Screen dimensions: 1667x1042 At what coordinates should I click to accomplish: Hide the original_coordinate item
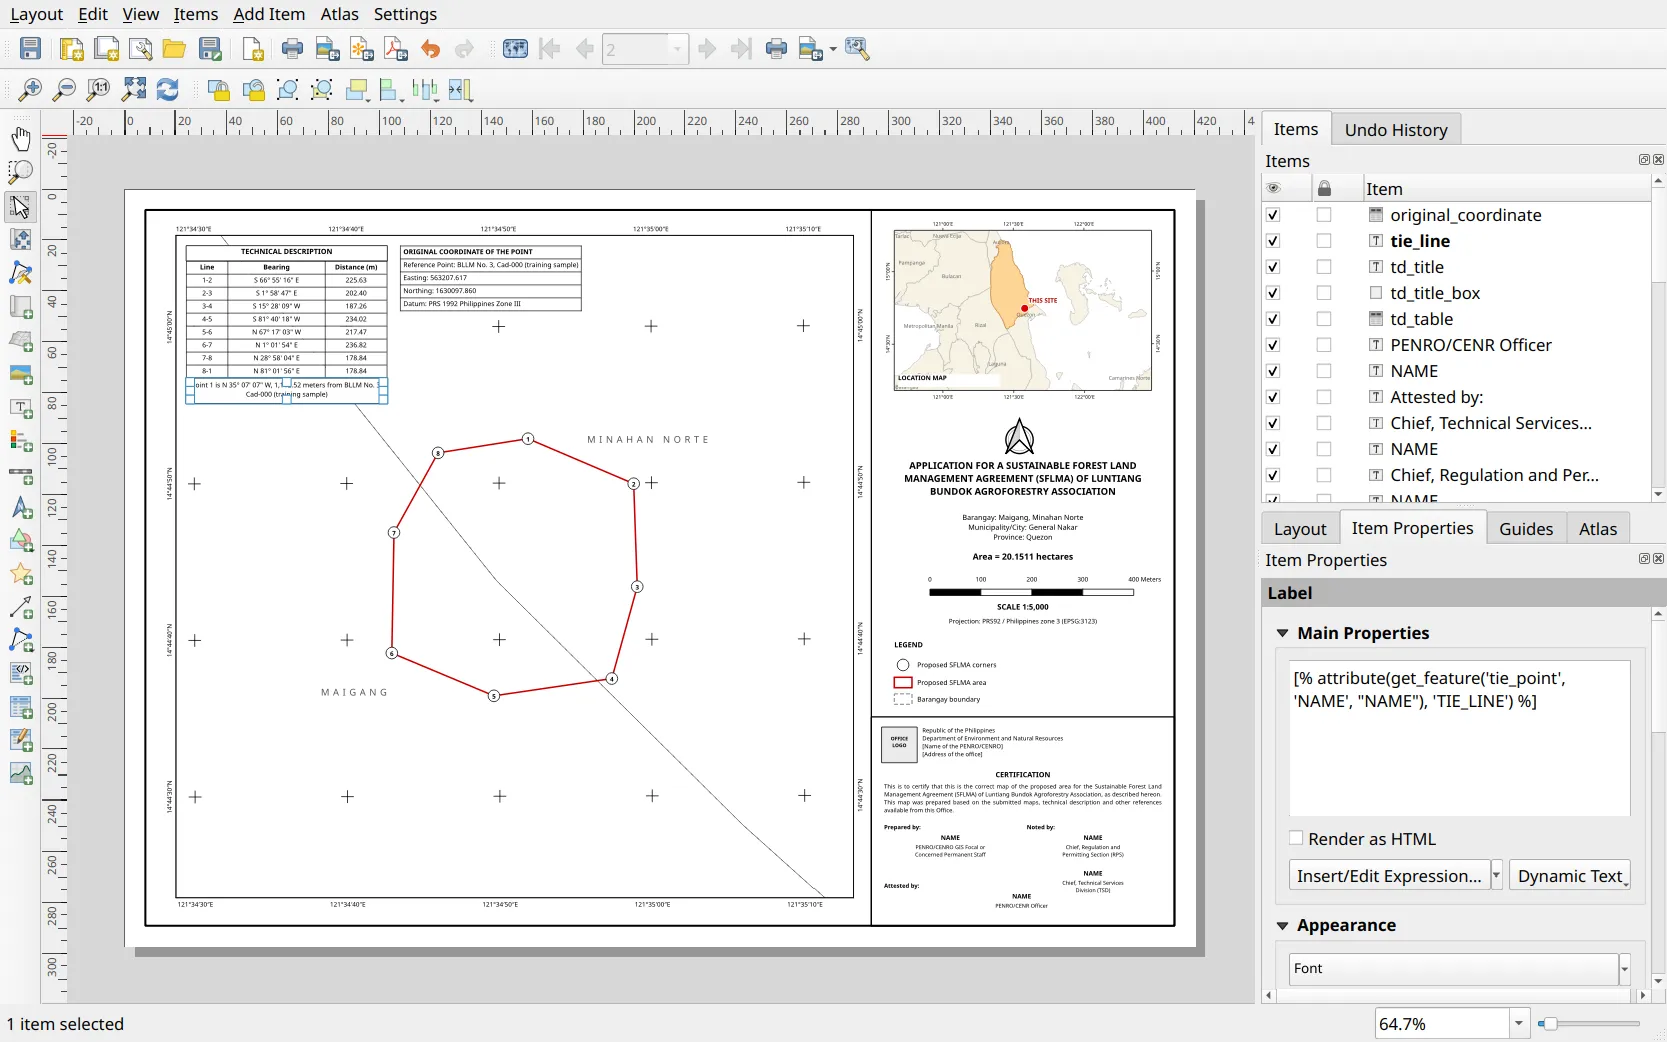click(1273, 215)
